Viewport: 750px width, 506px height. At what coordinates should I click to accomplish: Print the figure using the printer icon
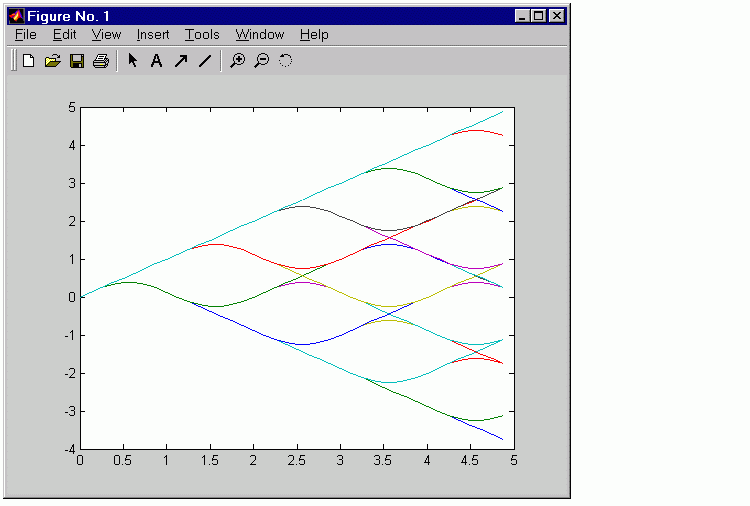pyautogui.click(x=101, y=61)
